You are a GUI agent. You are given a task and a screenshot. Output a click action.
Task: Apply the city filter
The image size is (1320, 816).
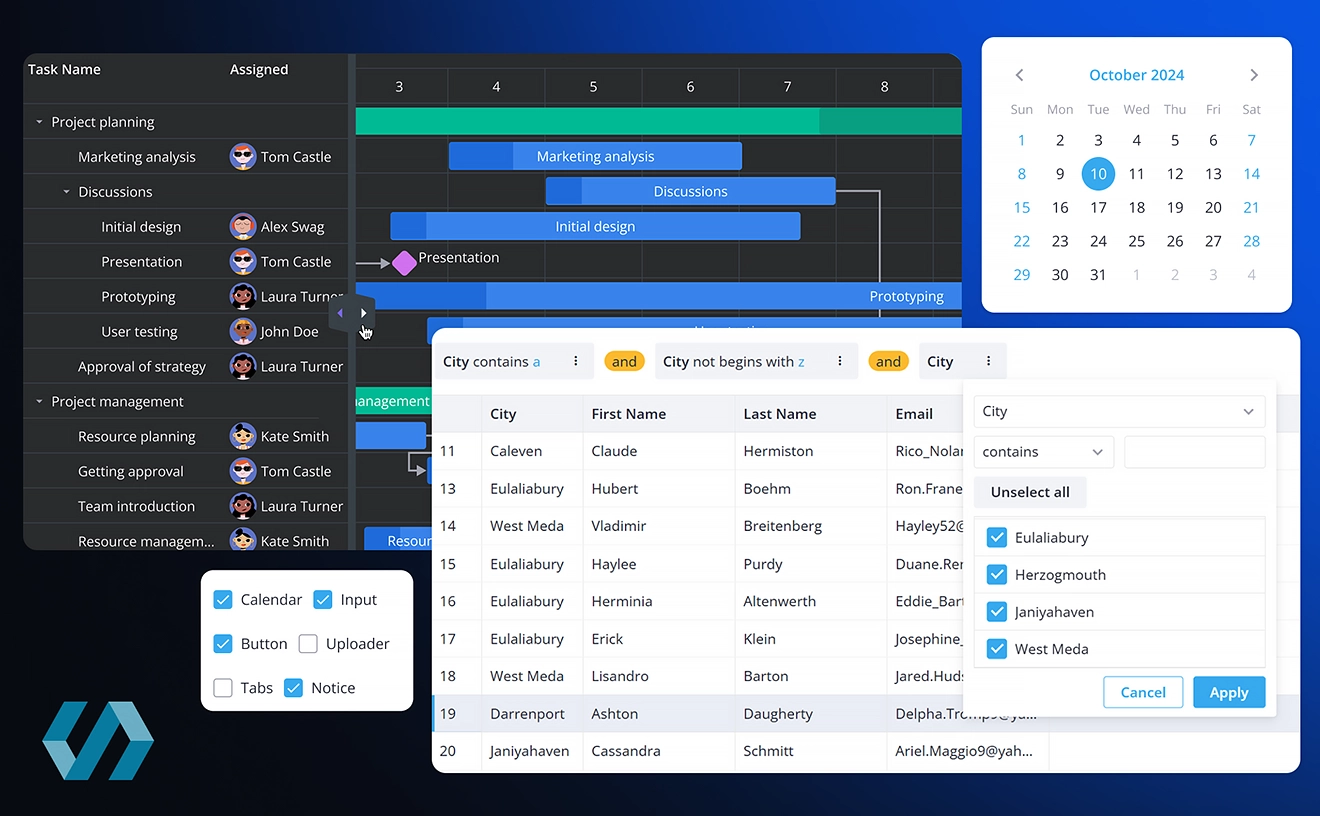1229,692
